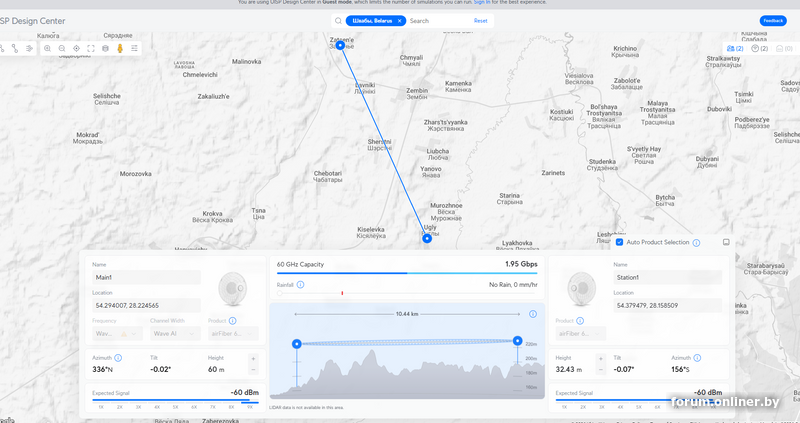The image size is (800, 423).
Task: Zoom in on the map
Action: click(x=47, y=48)
